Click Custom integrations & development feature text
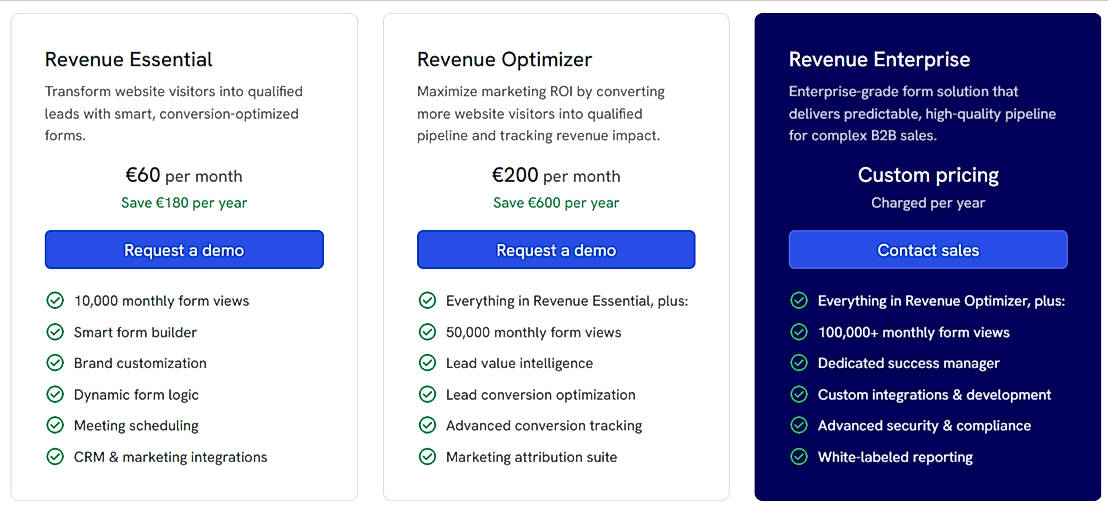 click(x=934, y=394)
